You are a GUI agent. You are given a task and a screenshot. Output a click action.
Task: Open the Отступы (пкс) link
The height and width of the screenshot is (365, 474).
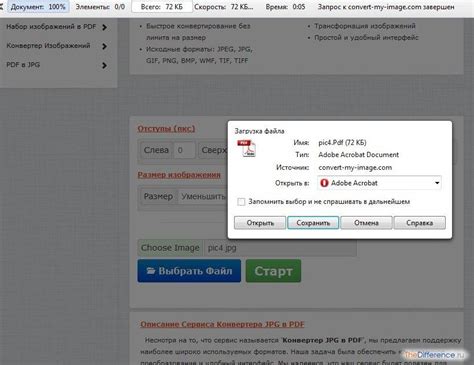(166, 129)
